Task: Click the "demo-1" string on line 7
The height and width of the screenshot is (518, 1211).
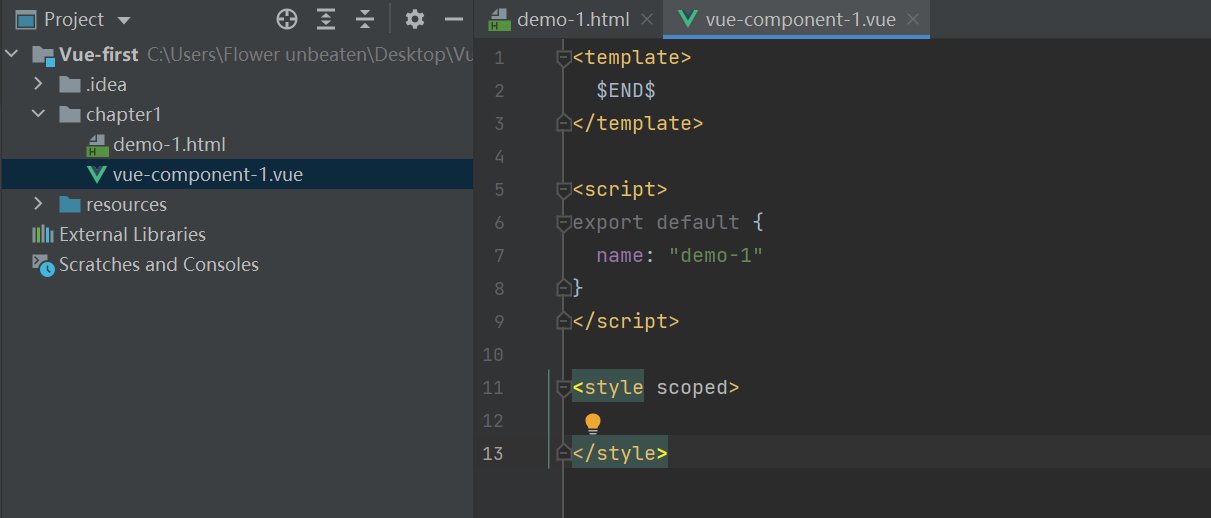Action: pyautogui.click(x=716, y=255)
